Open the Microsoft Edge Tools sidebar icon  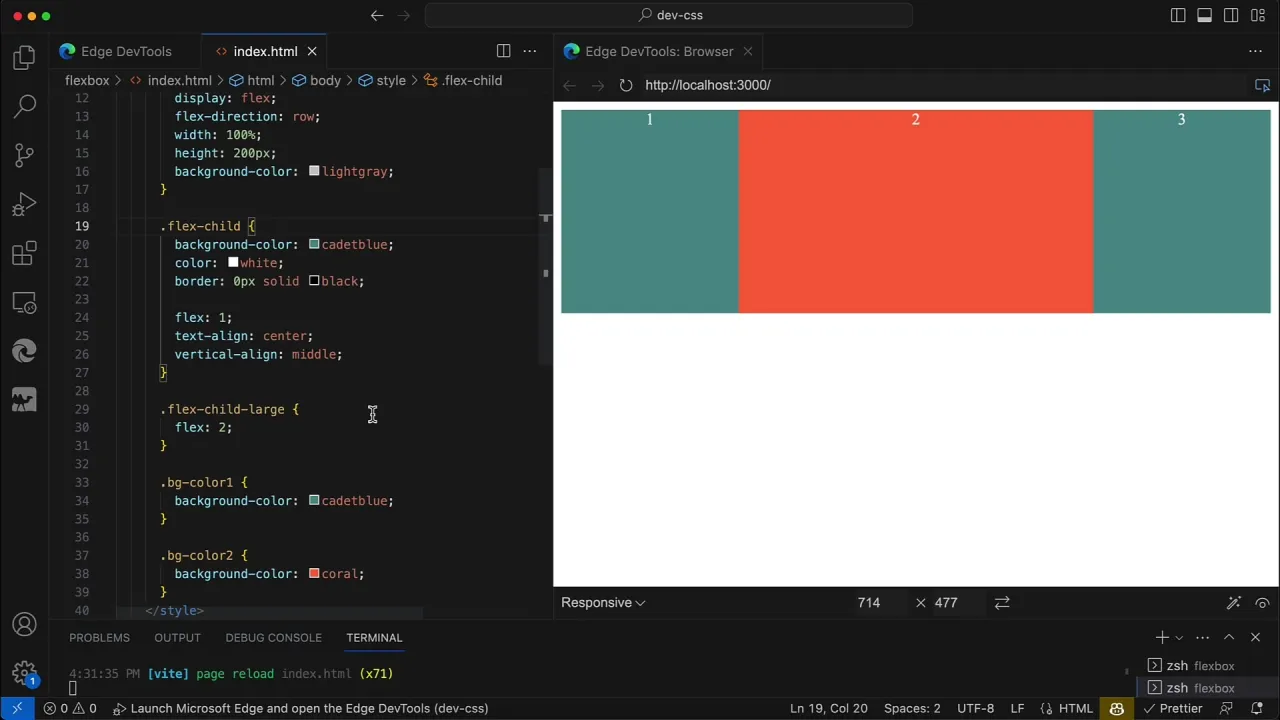pos(24,303)
